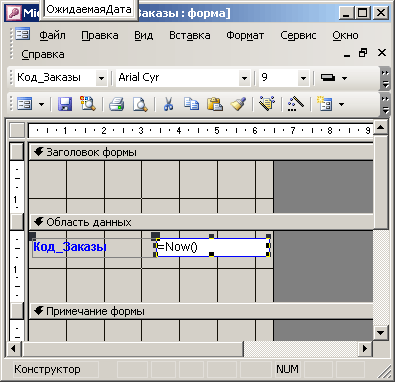Click the ОжидаемаяДата tooltip label
This screenshot has height=382, width=395.
(x=88, y=9)
